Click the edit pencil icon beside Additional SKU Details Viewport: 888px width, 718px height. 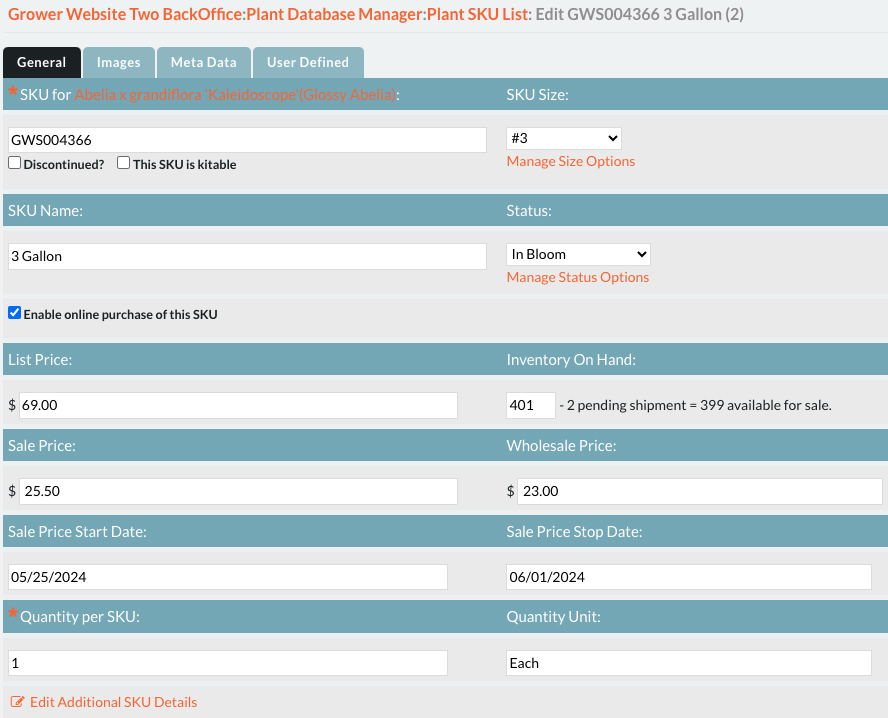click(x=17, y=702)
